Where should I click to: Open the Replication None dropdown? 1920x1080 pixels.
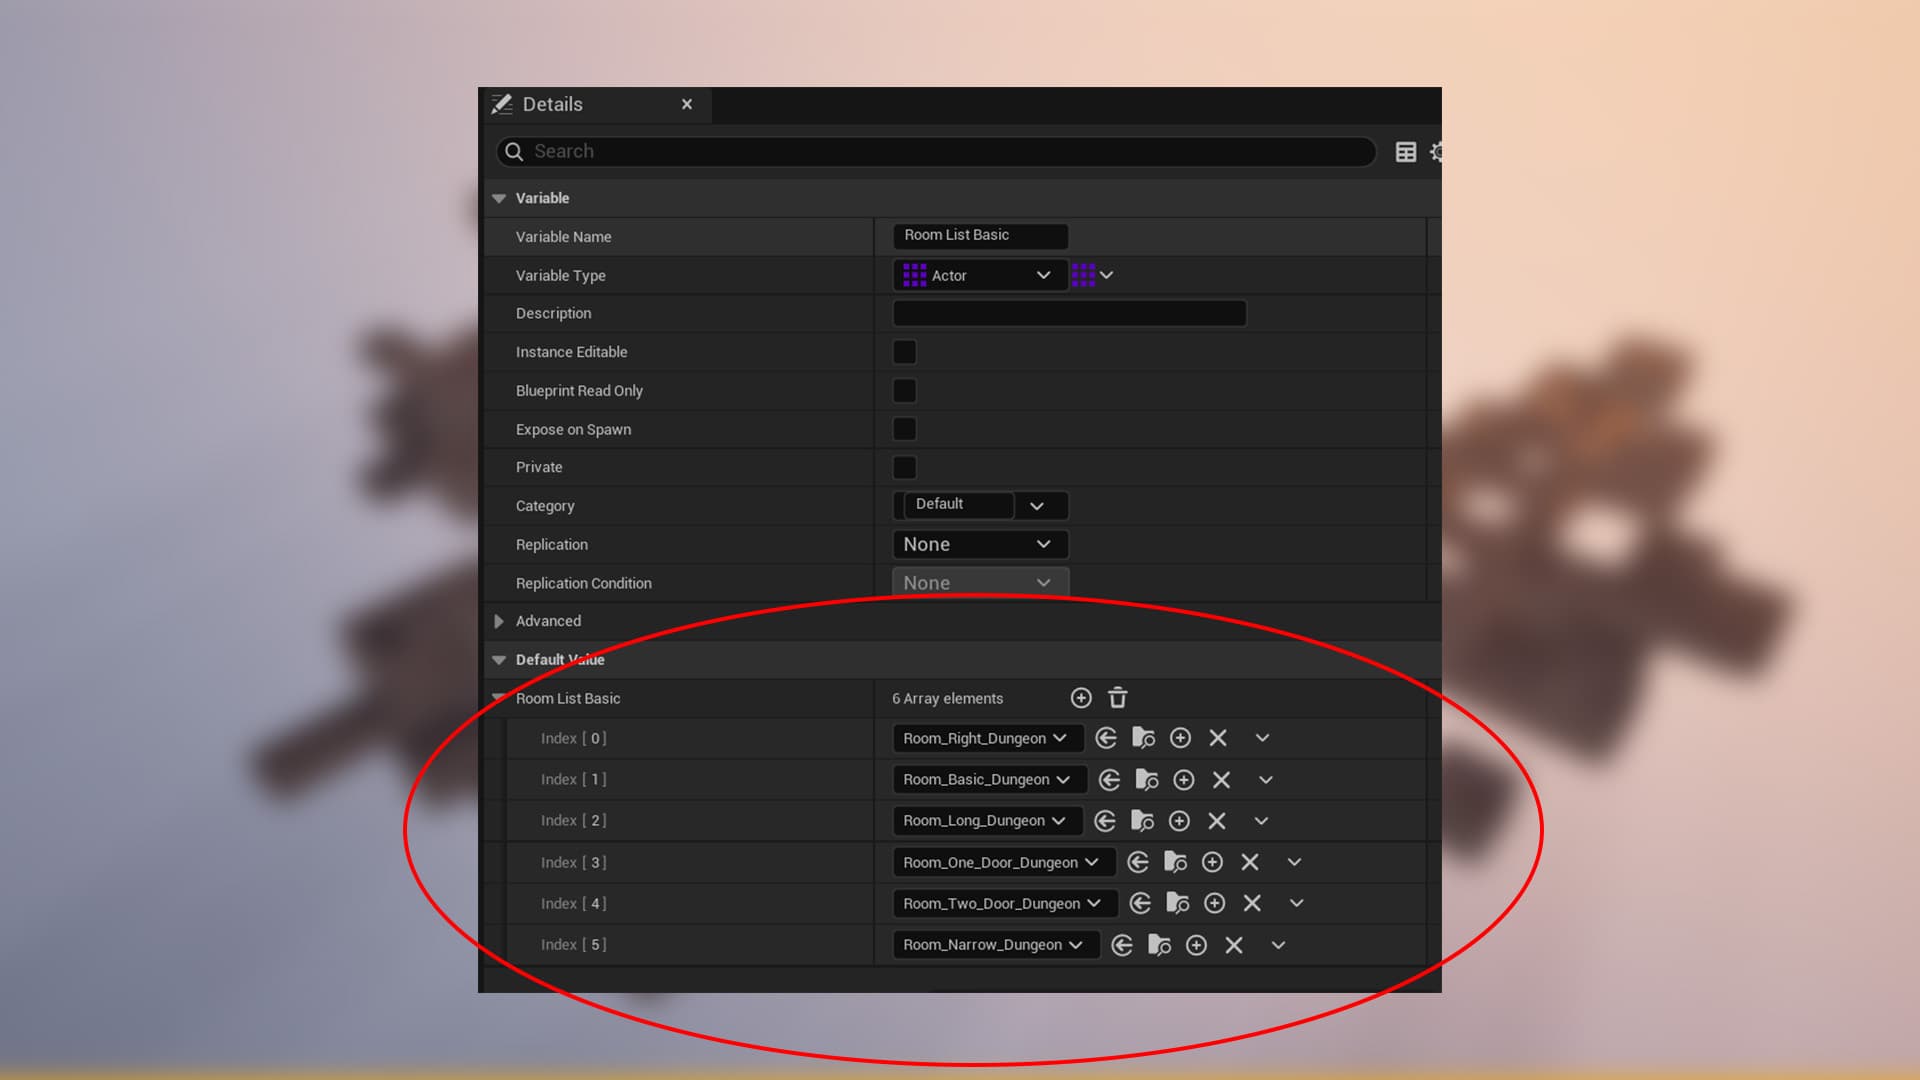tap(980, 544)
